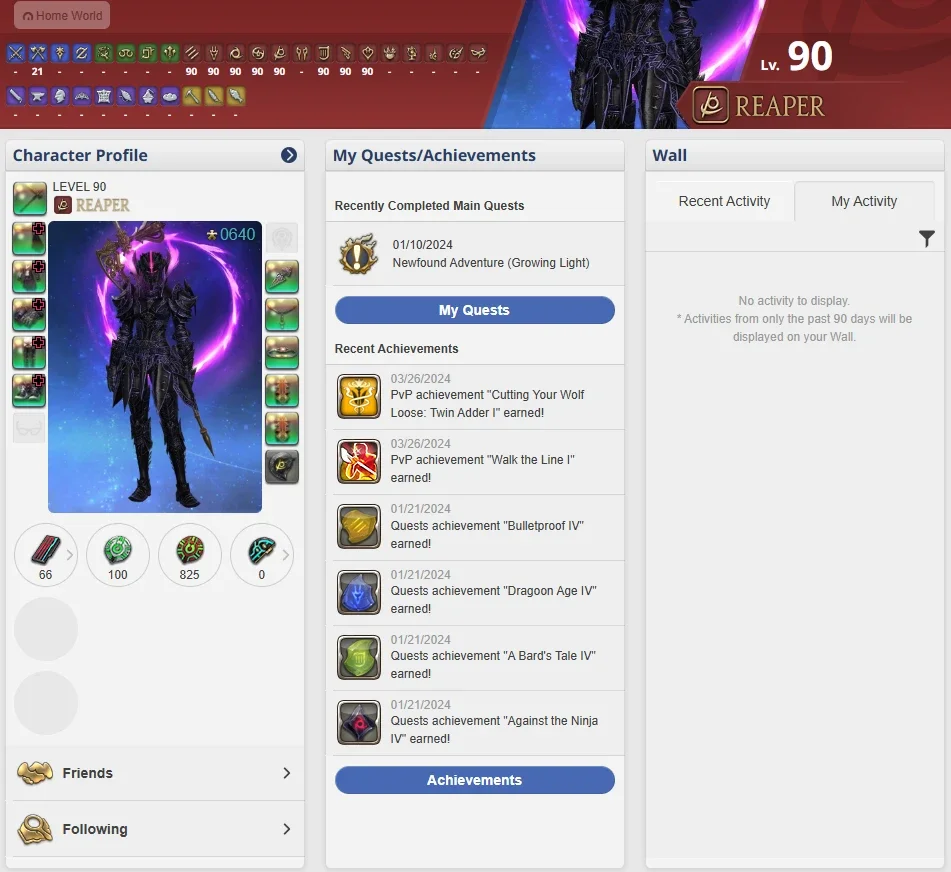Select the Sage job icon

(170, 53)
